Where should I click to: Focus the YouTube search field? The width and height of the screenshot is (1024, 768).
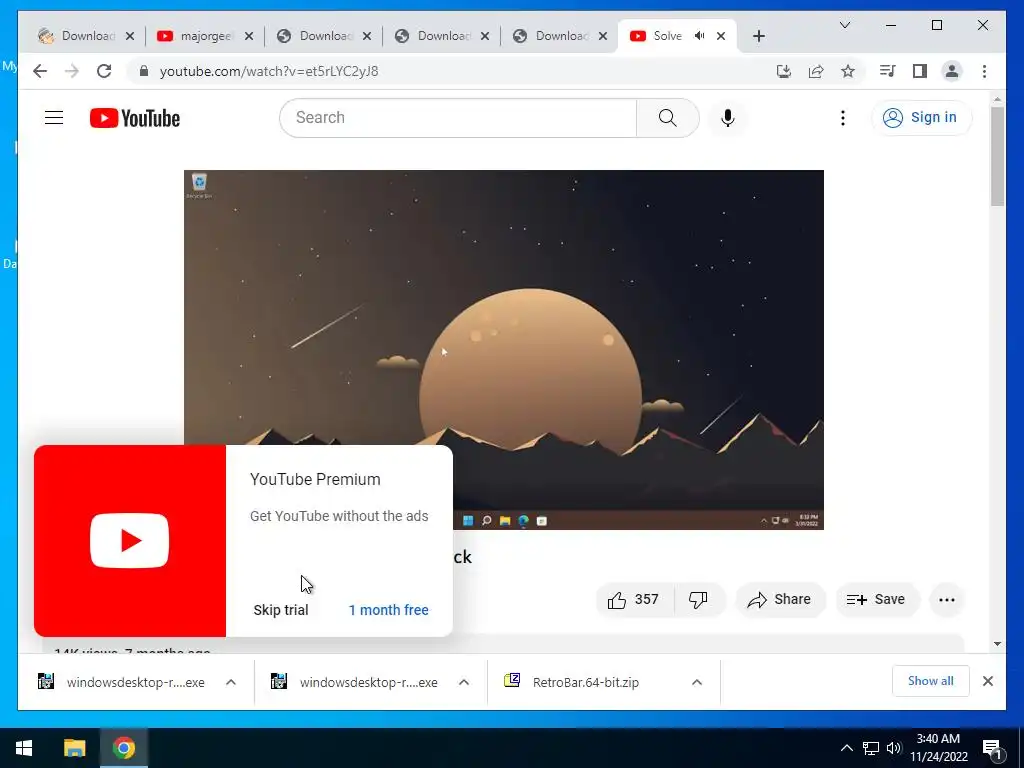click(x=458, y=118)
